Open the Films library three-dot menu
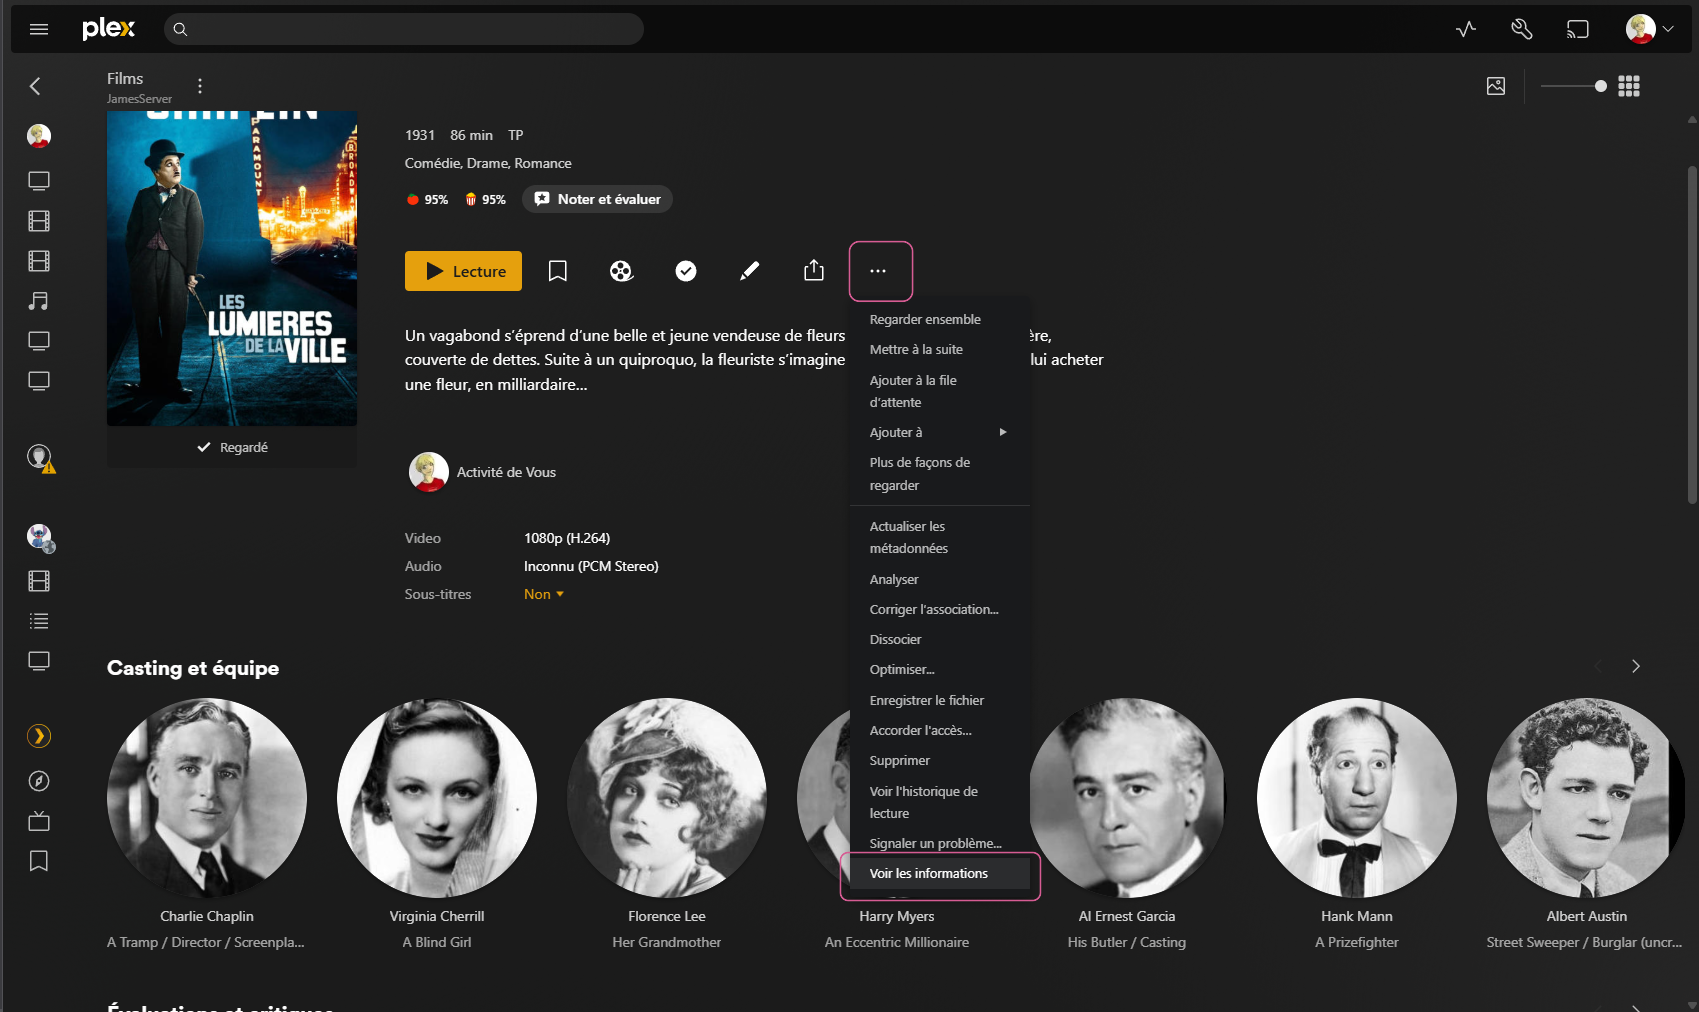Viewport: 1699px width, 1012px height. [200, 86]
